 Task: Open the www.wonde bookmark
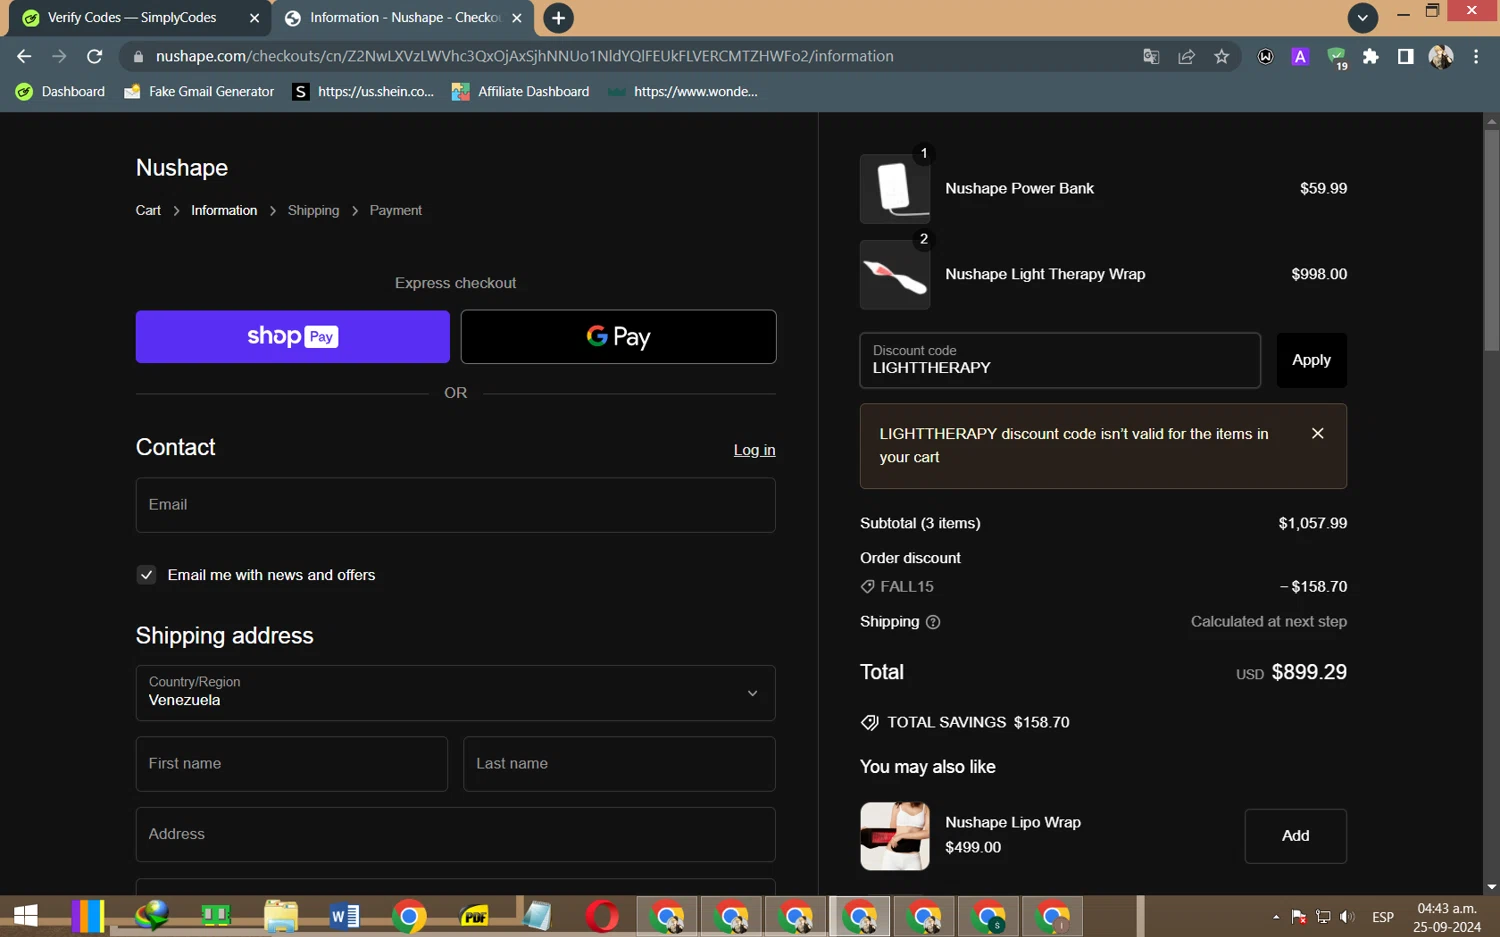pyautogui.click(x=683, y=92)
